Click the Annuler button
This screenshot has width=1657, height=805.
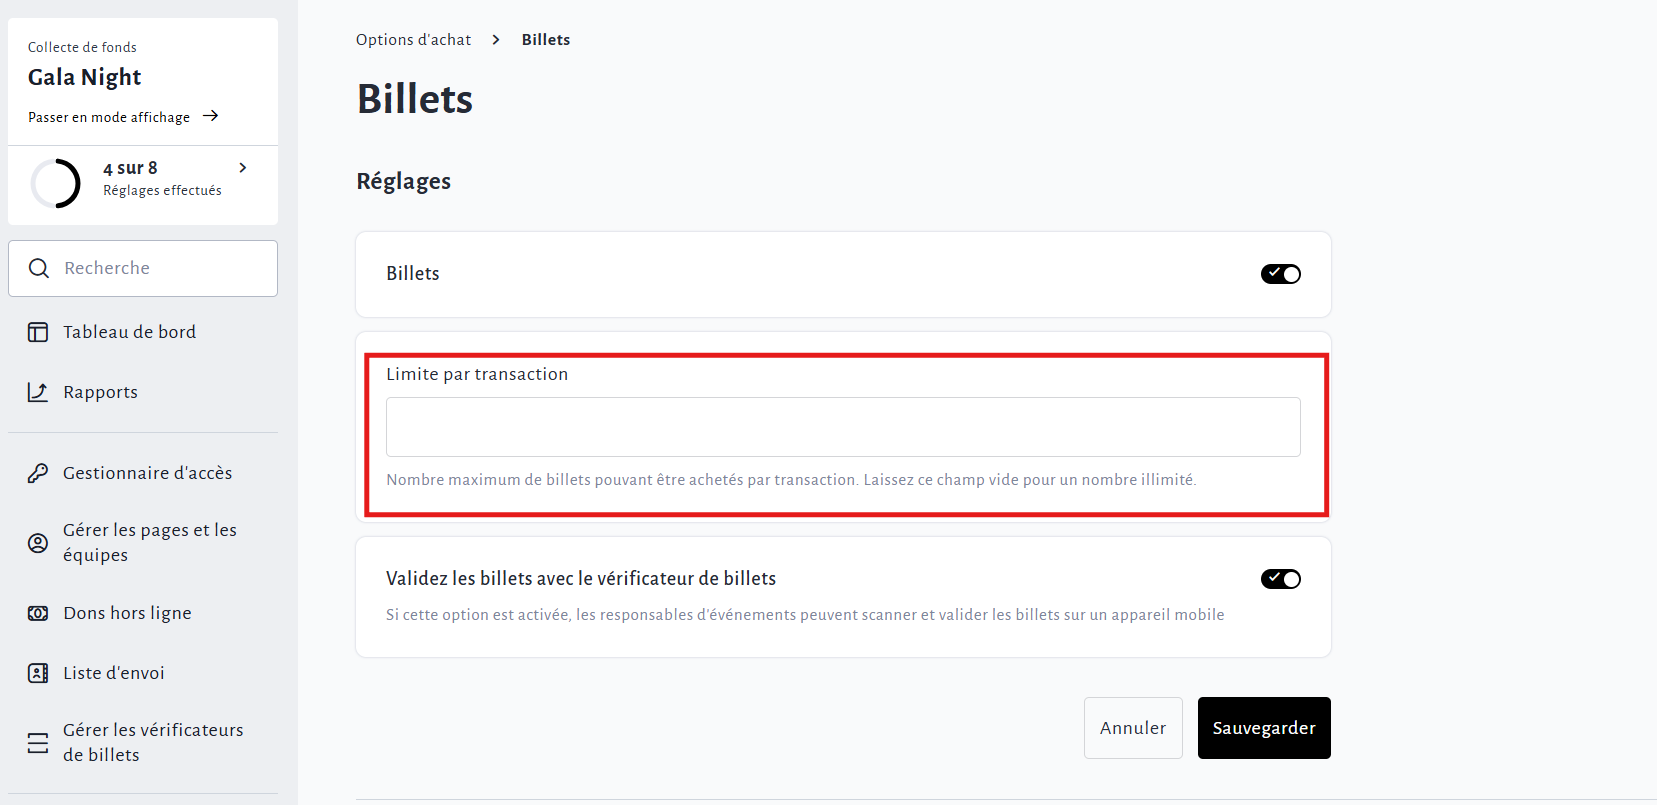(x=1132, y=728)
